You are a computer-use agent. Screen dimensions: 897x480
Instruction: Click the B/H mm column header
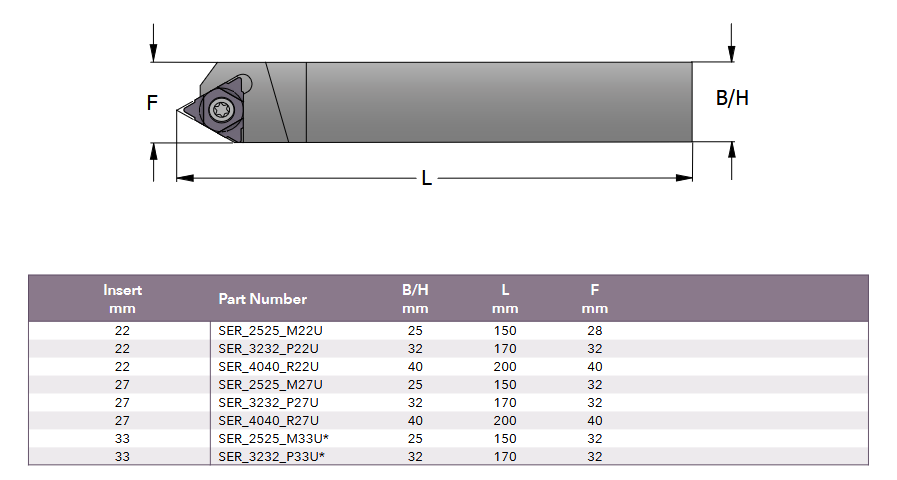coord(415,299)
